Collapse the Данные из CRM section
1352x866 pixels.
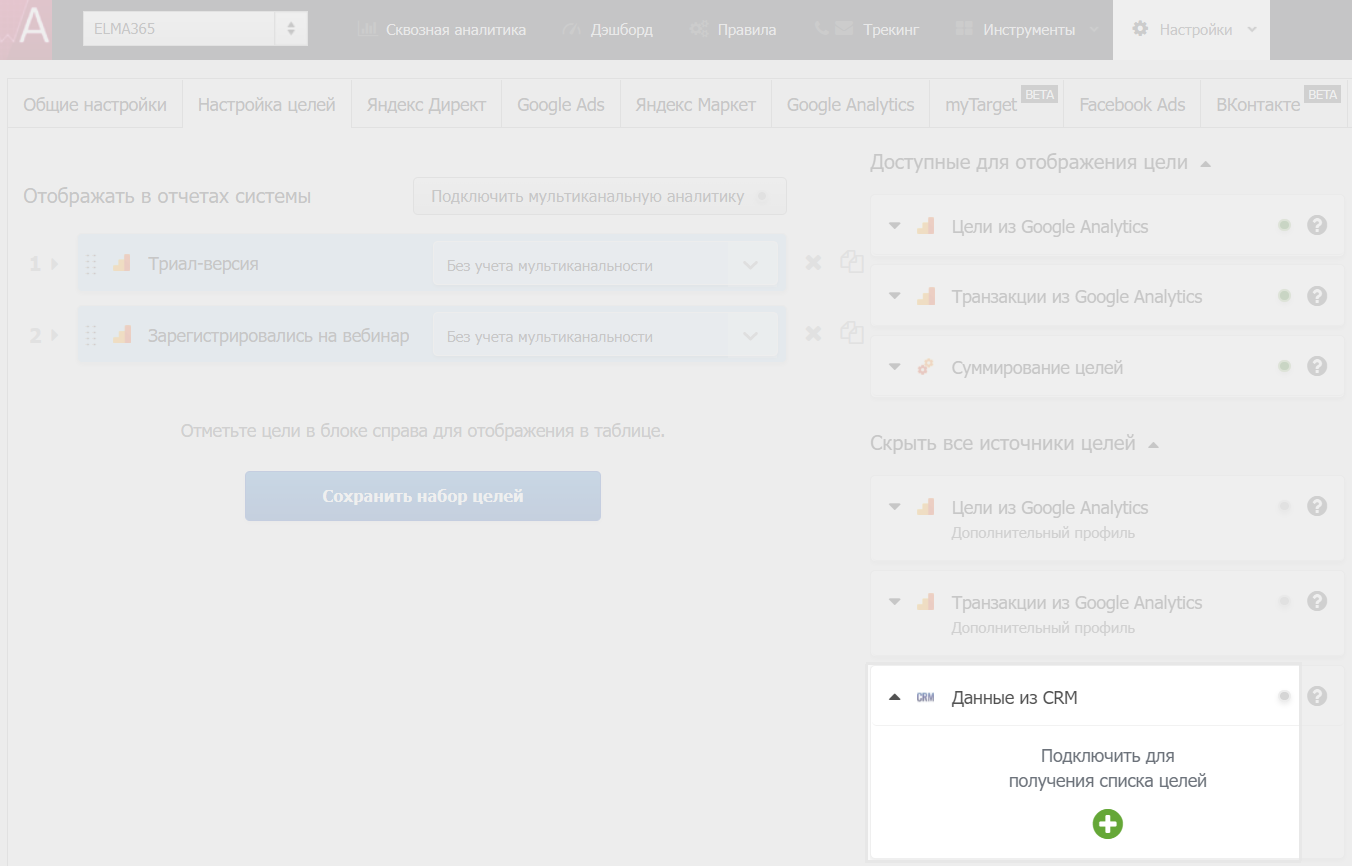895,697
